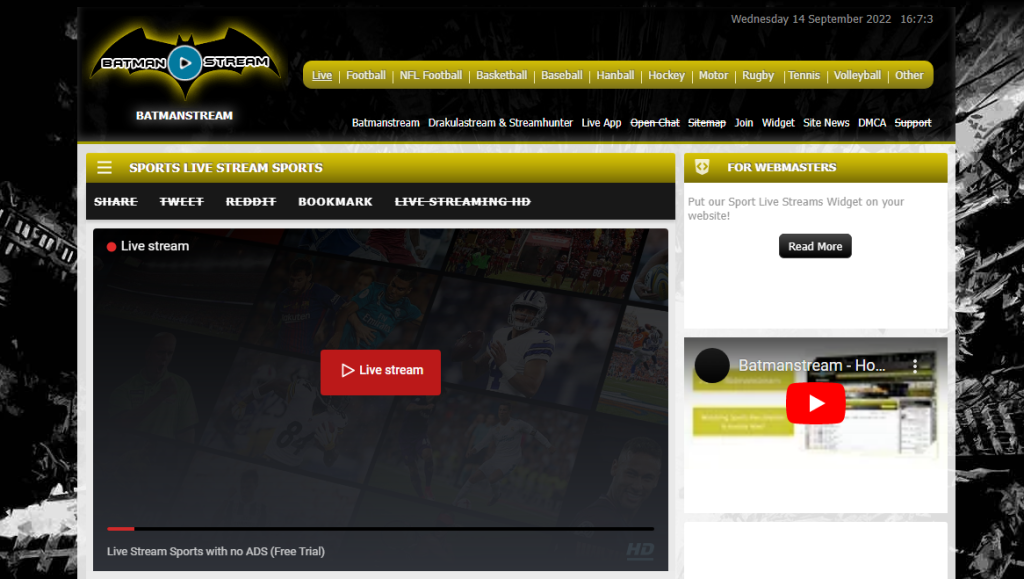Screen dimensions: 1024x579
Task: Open the Tennis category
Action: (x=804, y=76)
